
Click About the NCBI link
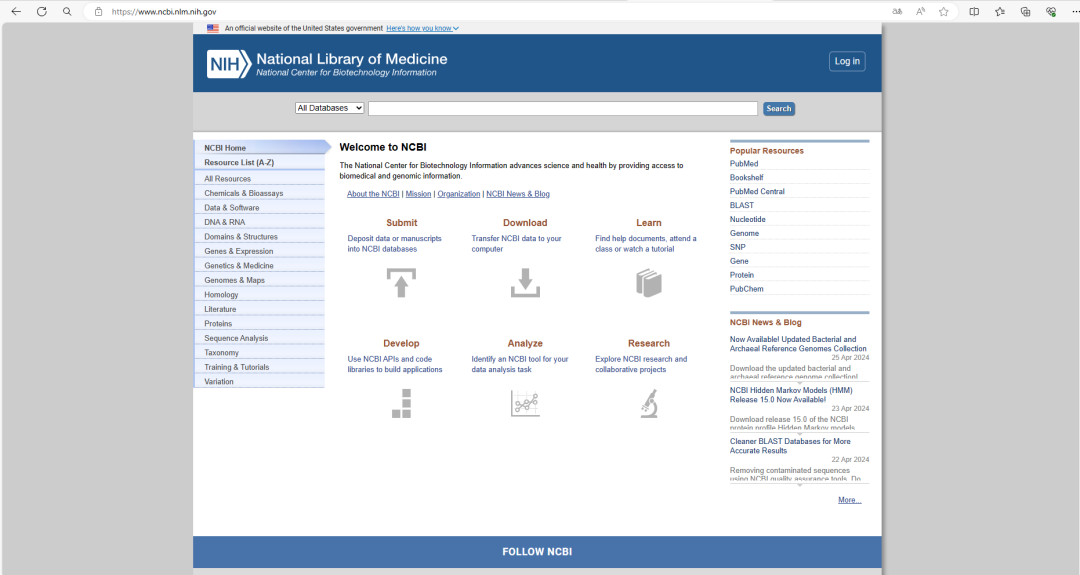(373, 194)
